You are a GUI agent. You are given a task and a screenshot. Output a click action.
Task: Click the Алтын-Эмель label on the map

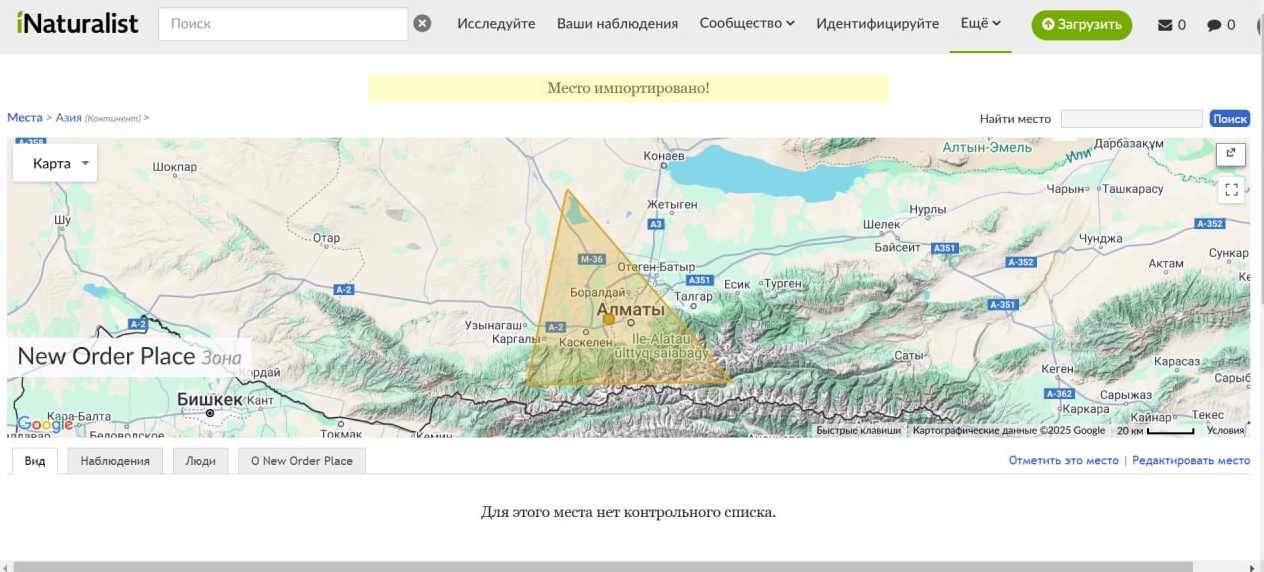coord(987,148)
